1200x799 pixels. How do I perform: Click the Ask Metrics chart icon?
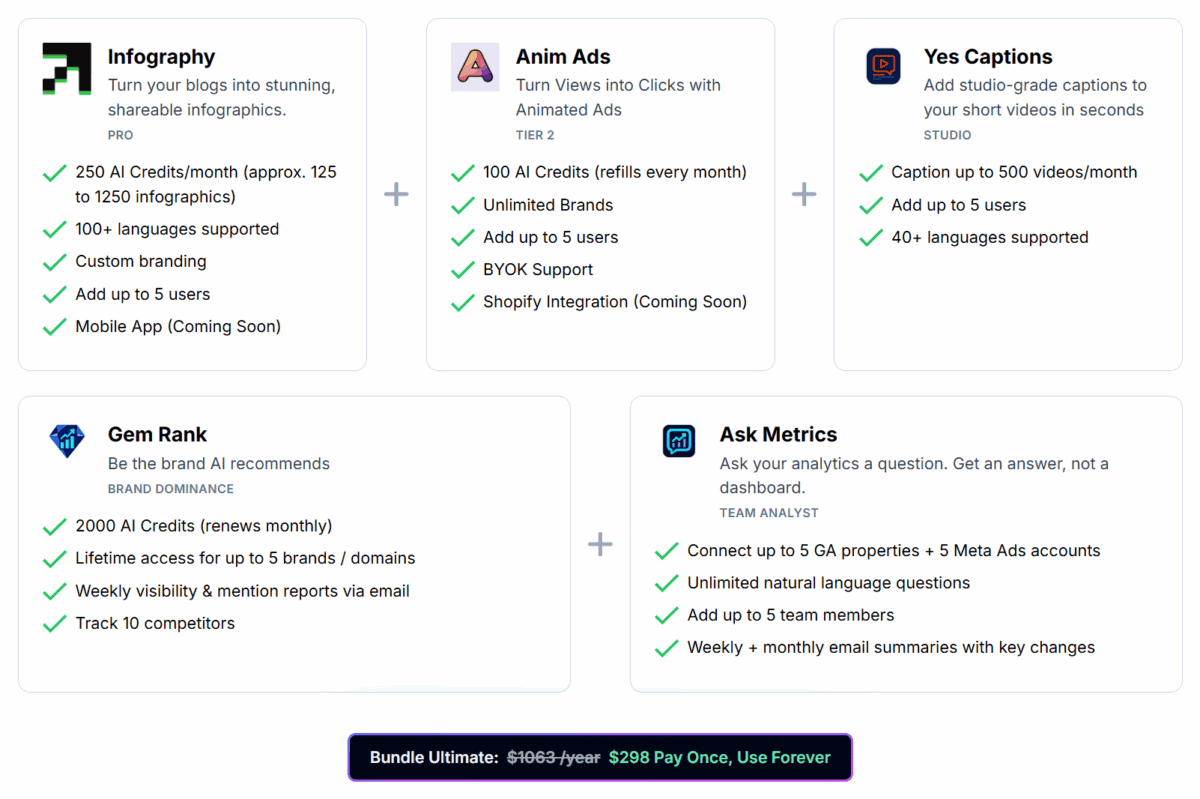(x=679, y=440)
